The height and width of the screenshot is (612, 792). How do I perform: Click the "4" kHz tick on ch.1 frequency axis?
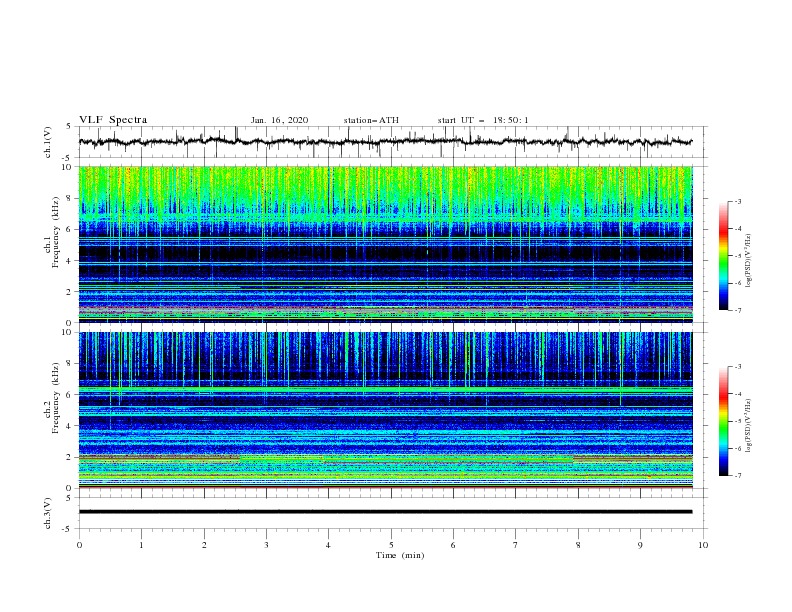(69, 261)
